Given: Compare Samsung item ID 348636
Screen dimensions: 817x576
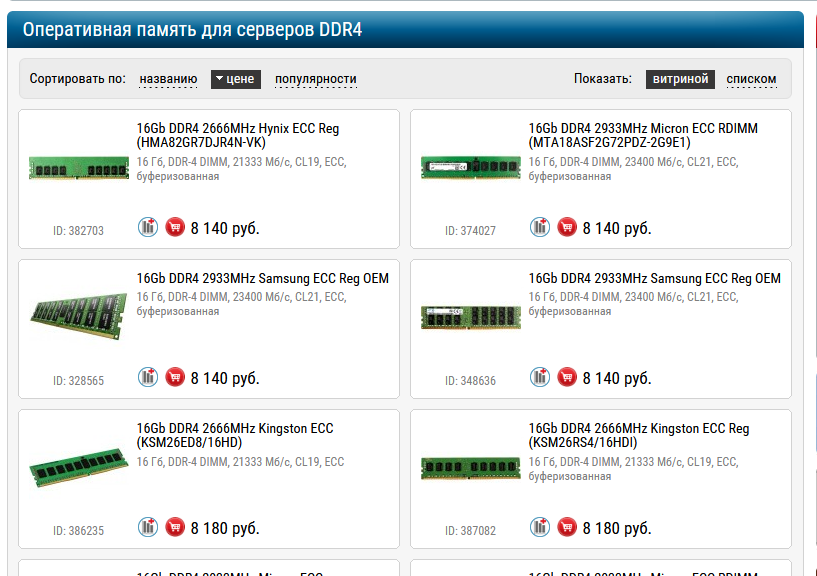Looking at the screenshot, I should [x=540, y=377].
